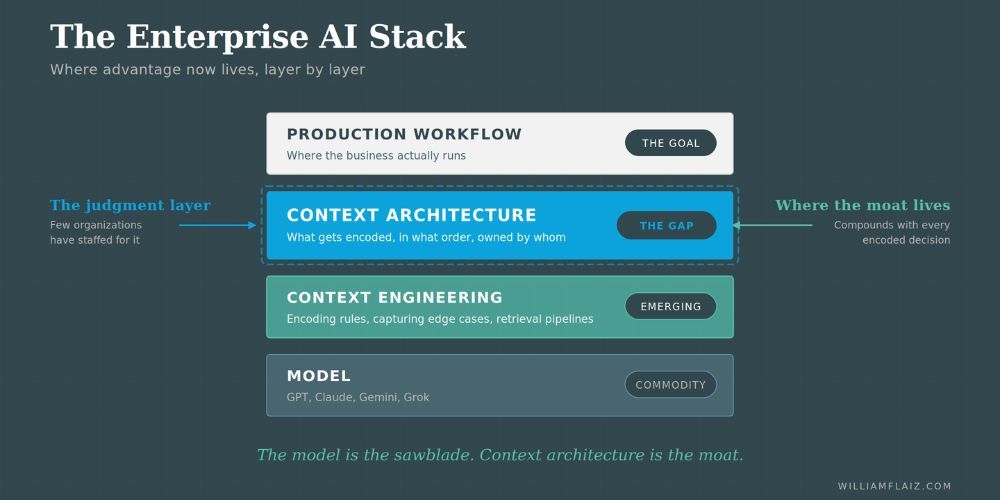This screenshot has height=500, width=1000.
Task: Click the italic sawblade quote at bottom
Action: (500, 455)
